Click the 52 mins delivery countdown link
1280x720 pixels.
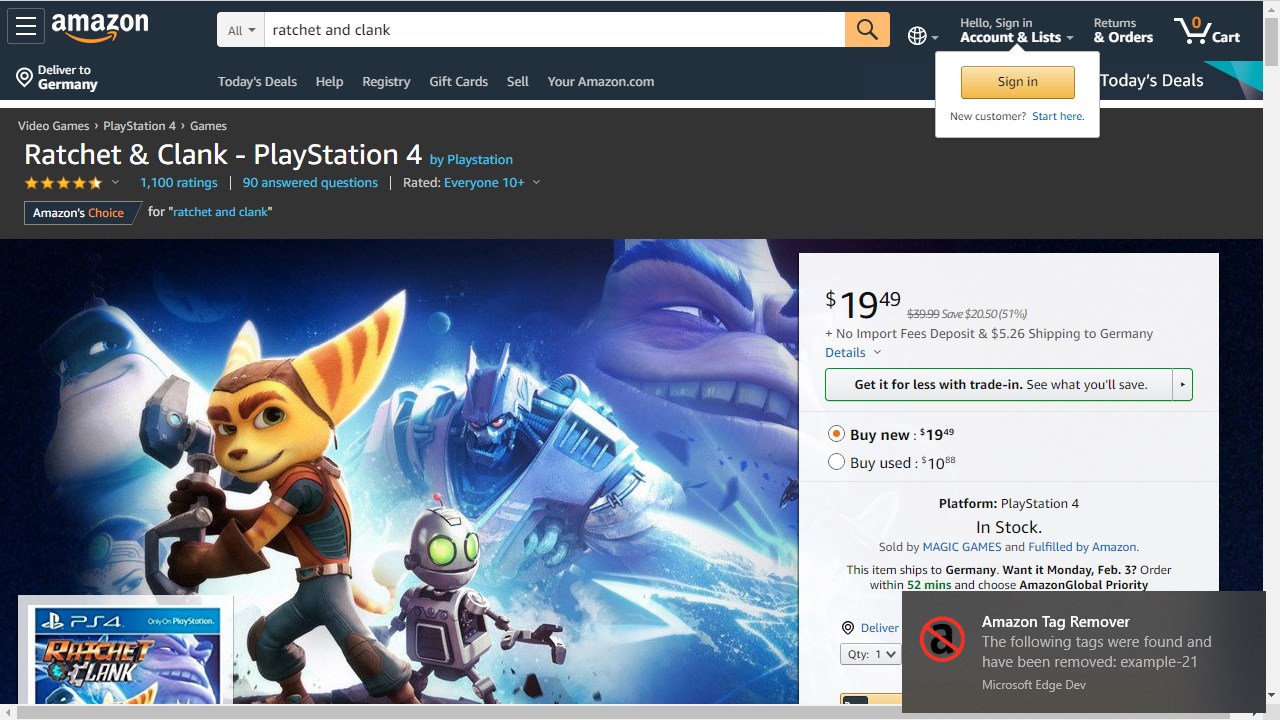tap(929, 585)
